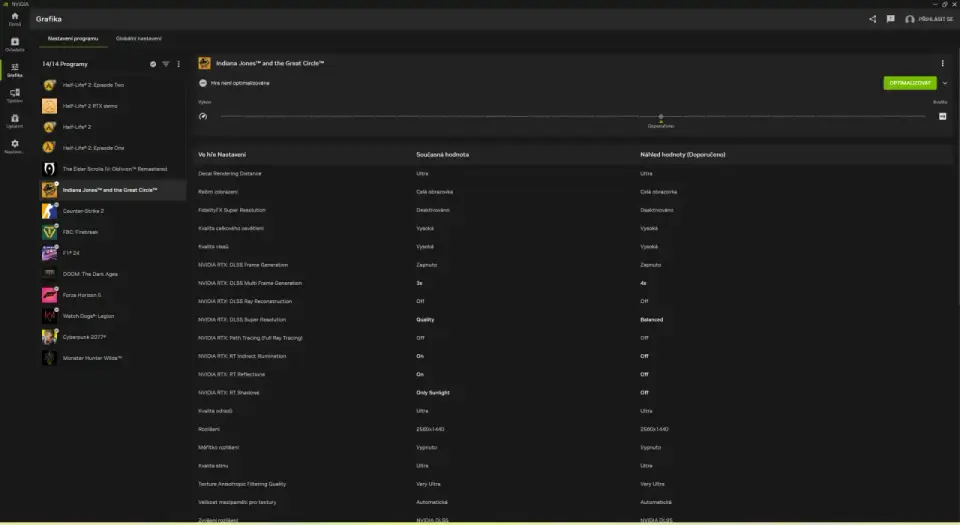This screenshot has width=960, height=525.
Task: Click Indiana Jones header game icon
Action: (204, 63)
